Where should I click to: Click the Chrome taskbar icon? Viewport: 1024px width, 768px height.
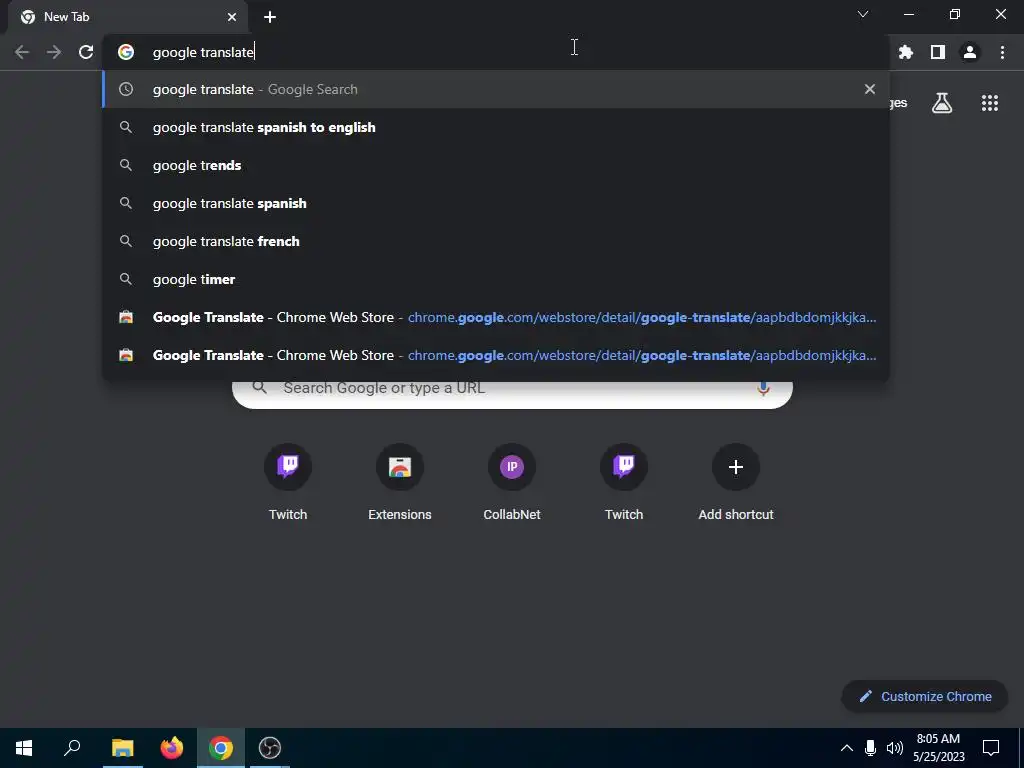(221, 748)
